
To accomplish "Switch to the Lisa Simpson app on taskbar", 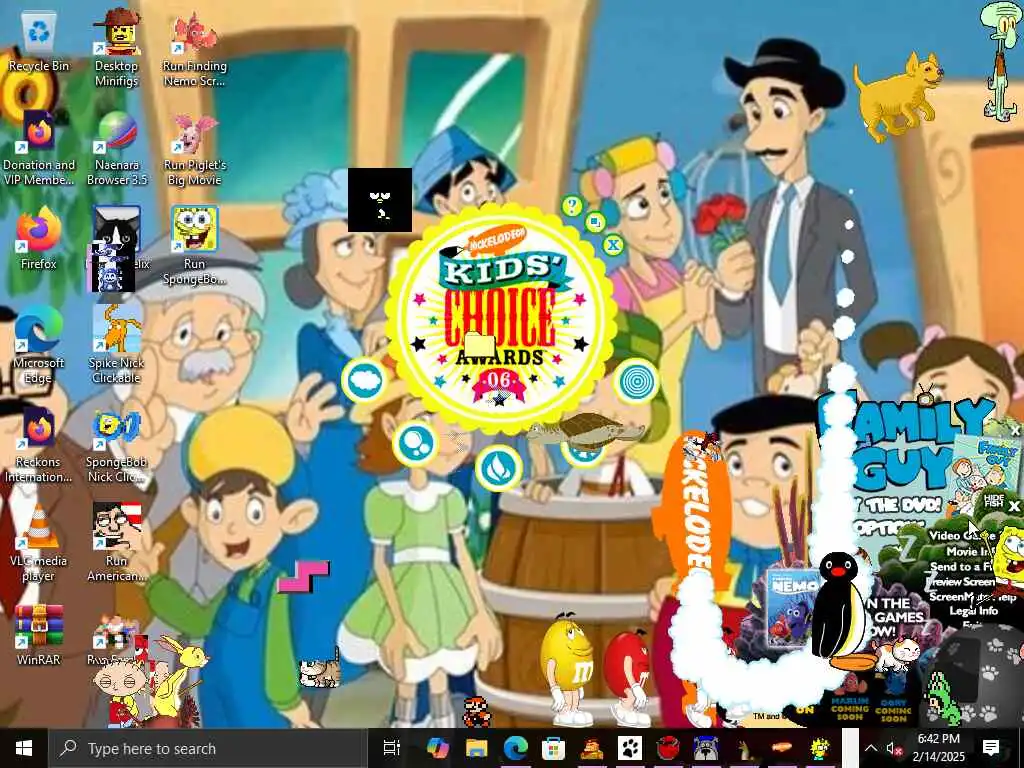I will click(x=820, y=748).
